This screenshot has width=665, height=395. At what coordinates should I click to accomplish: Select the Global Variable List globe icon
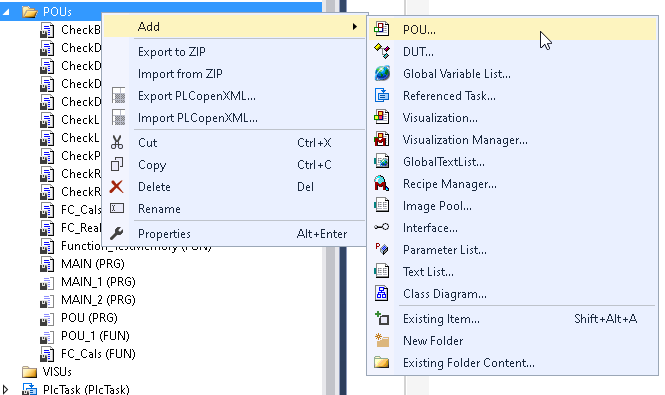coord(382,73)
